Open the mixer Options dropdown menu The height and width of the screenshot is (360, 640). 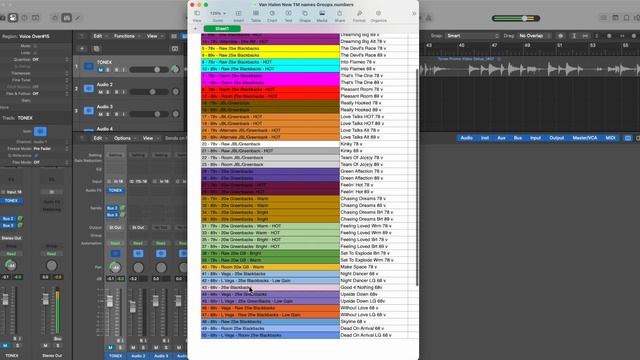(x=125, y=138)
